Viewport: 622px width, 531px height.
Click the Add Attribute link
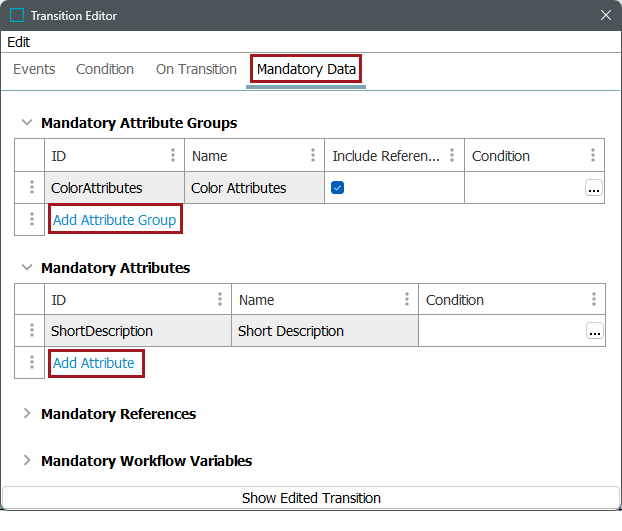[94, 363]
